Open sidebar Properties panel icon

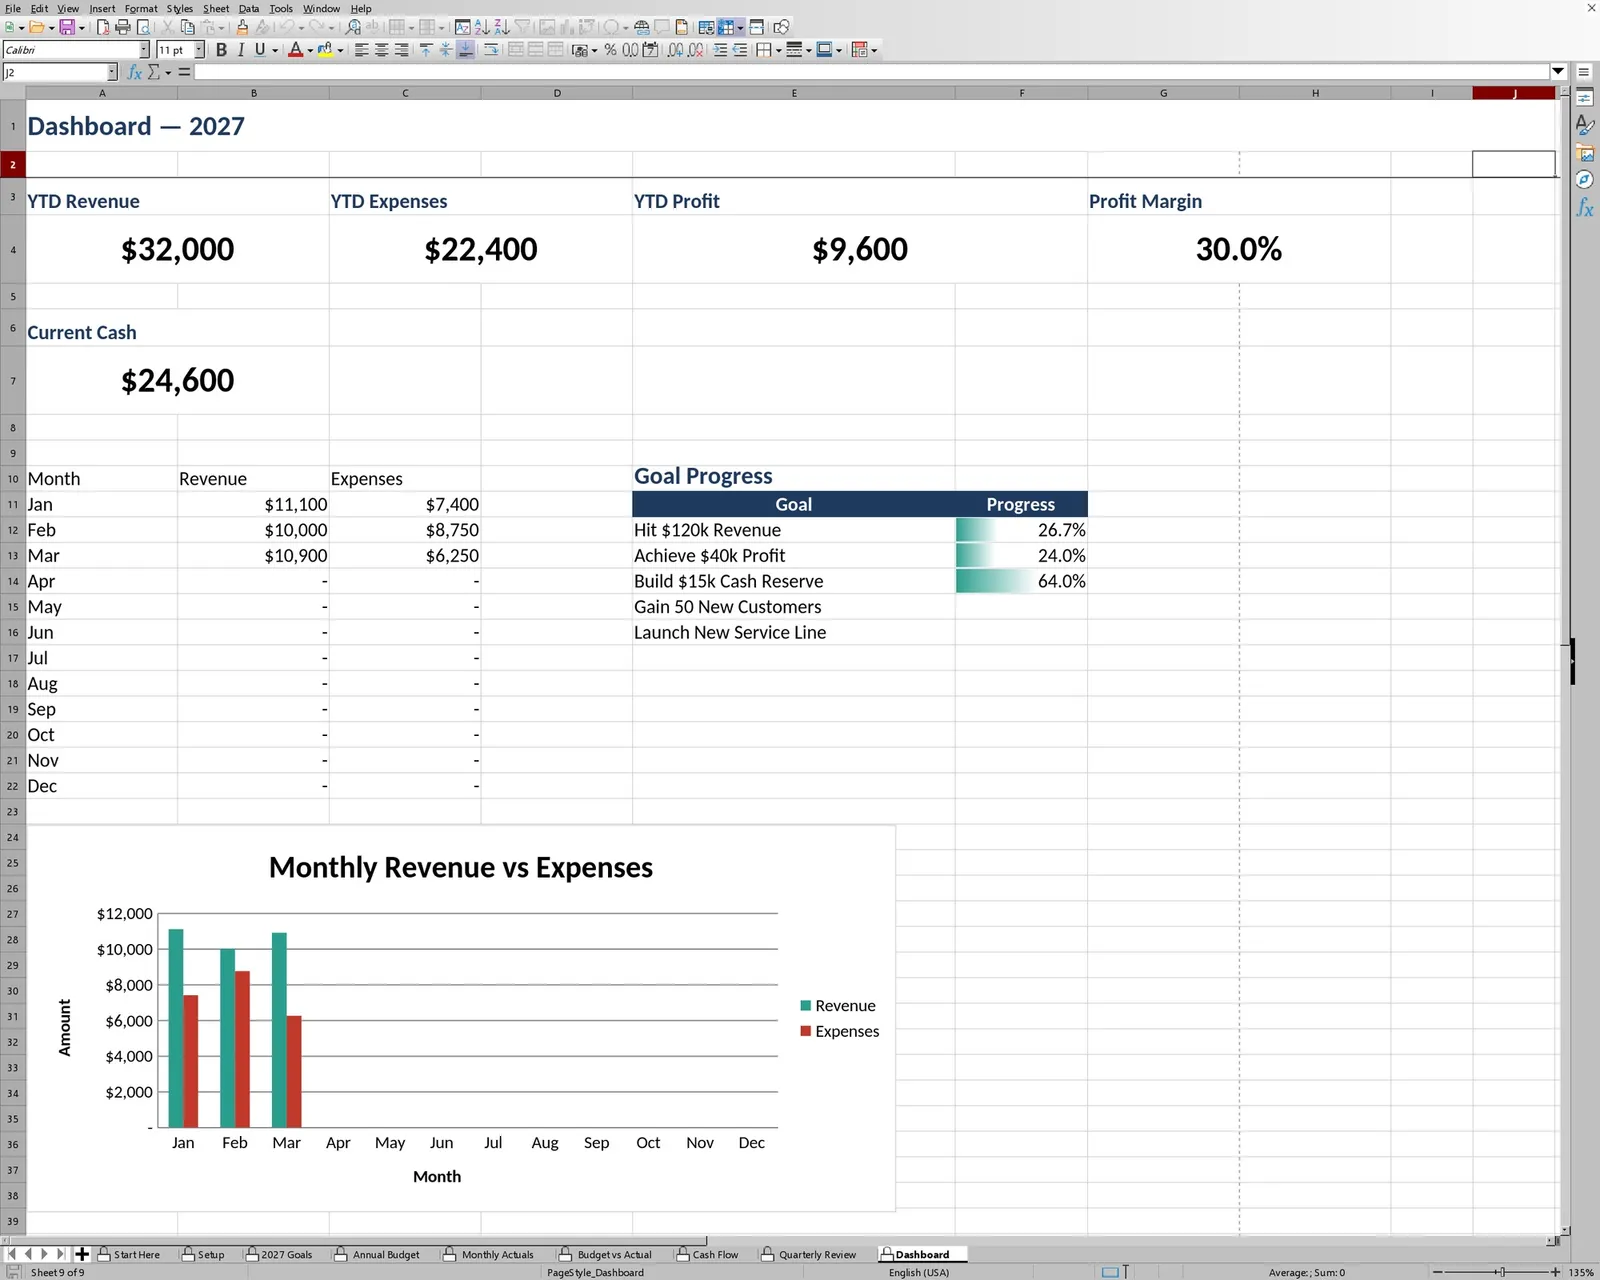tap(1585, 97)
